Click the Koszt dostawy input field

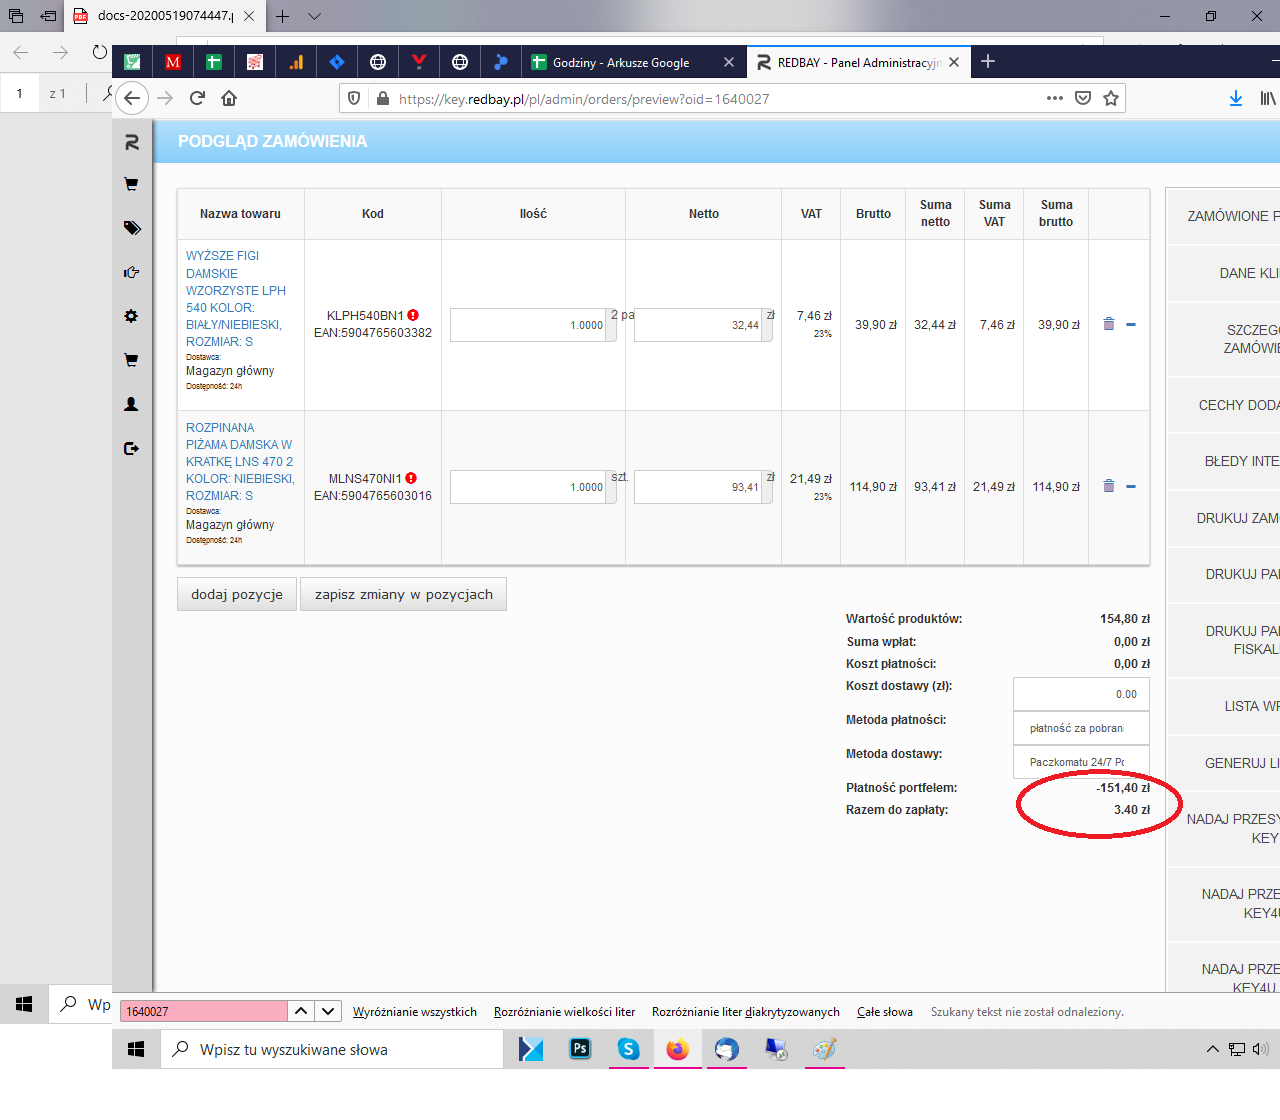1081,694
